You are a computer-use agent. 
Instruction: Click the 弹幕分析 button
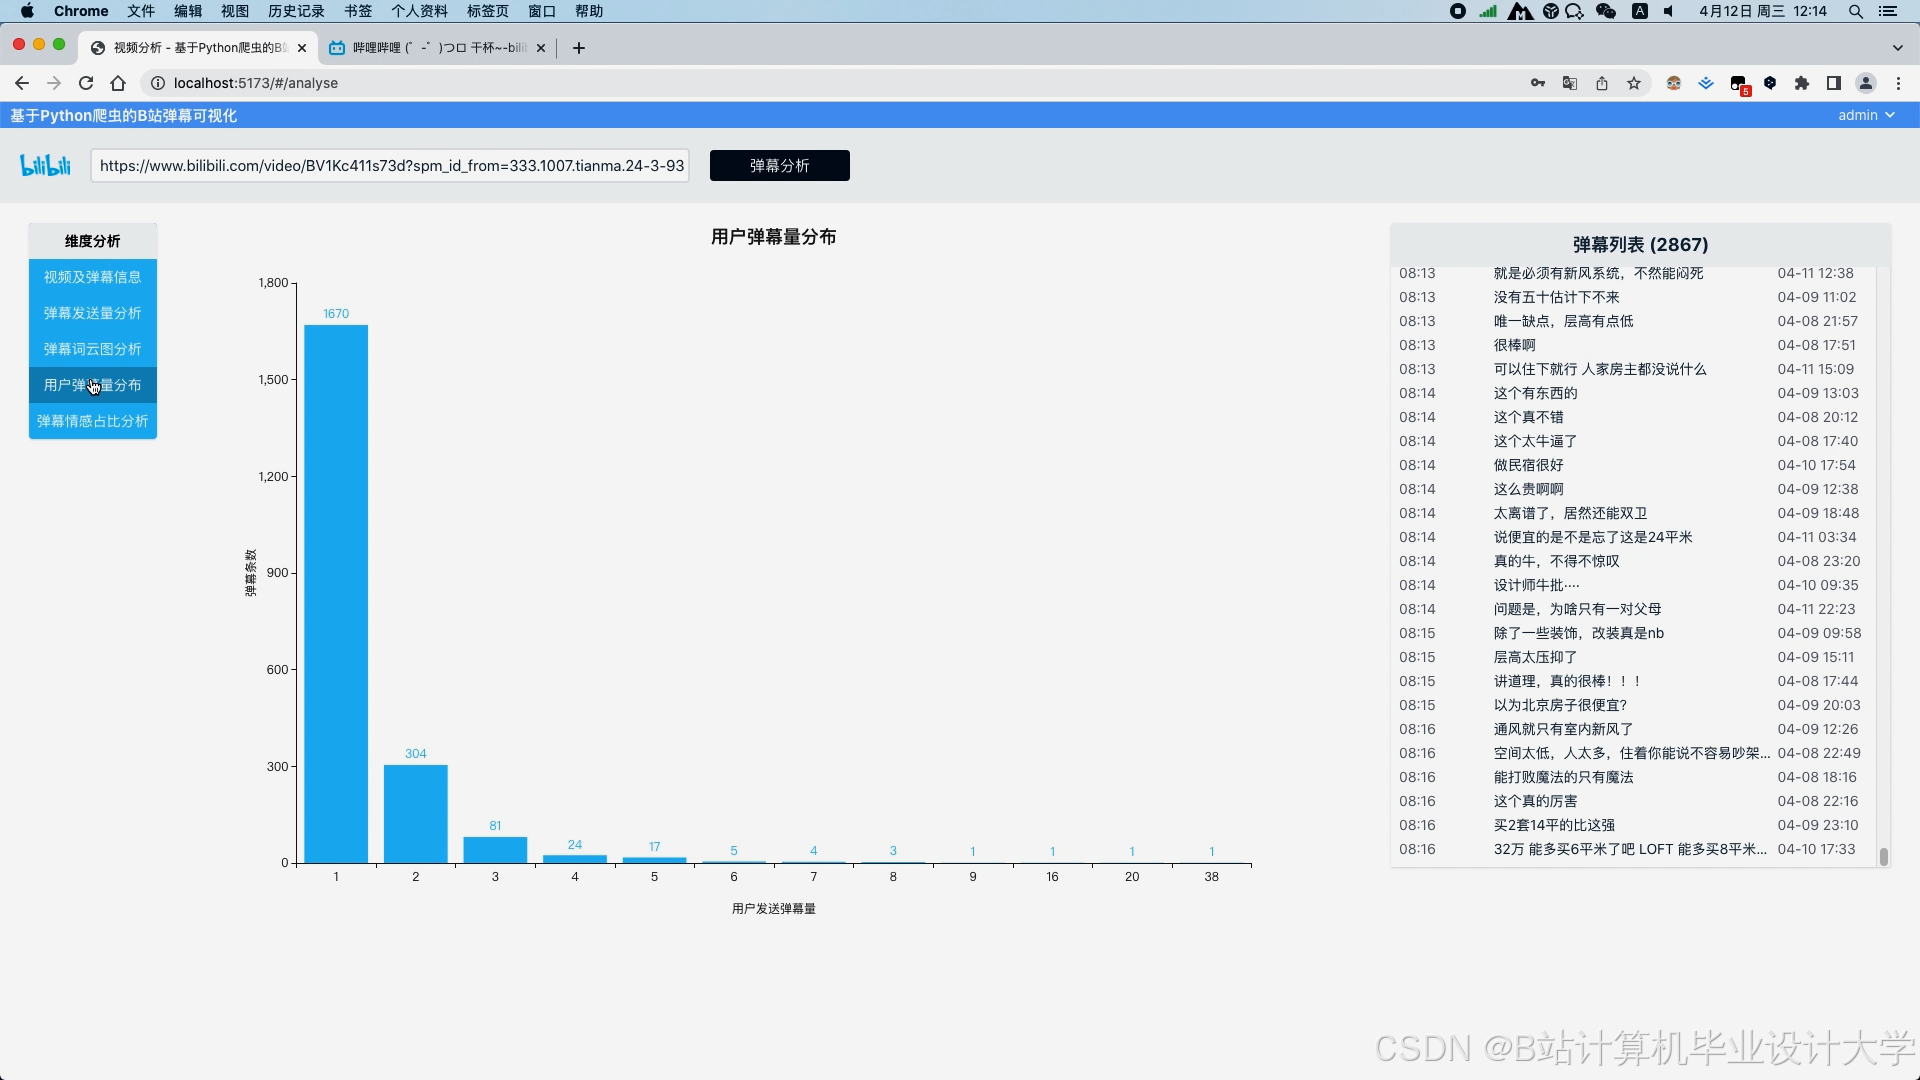click(x=779, y=165)
